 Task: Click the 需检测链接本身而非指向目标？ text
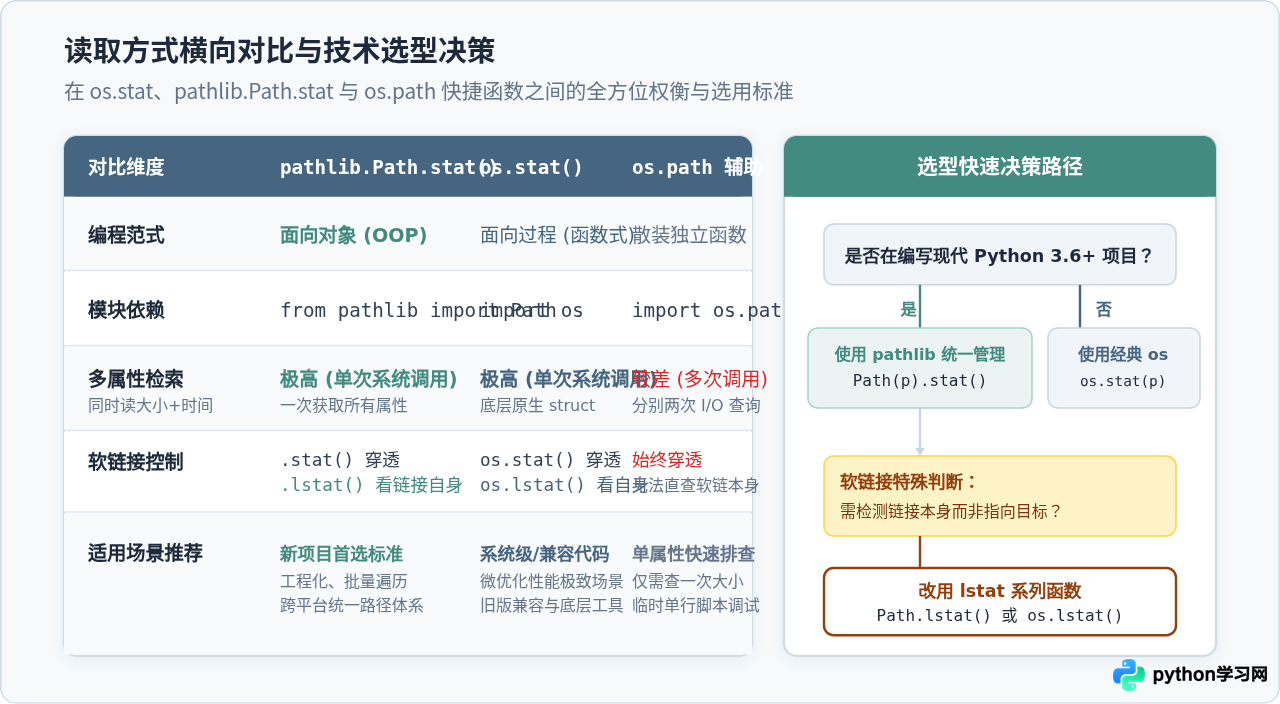point(951,511)
